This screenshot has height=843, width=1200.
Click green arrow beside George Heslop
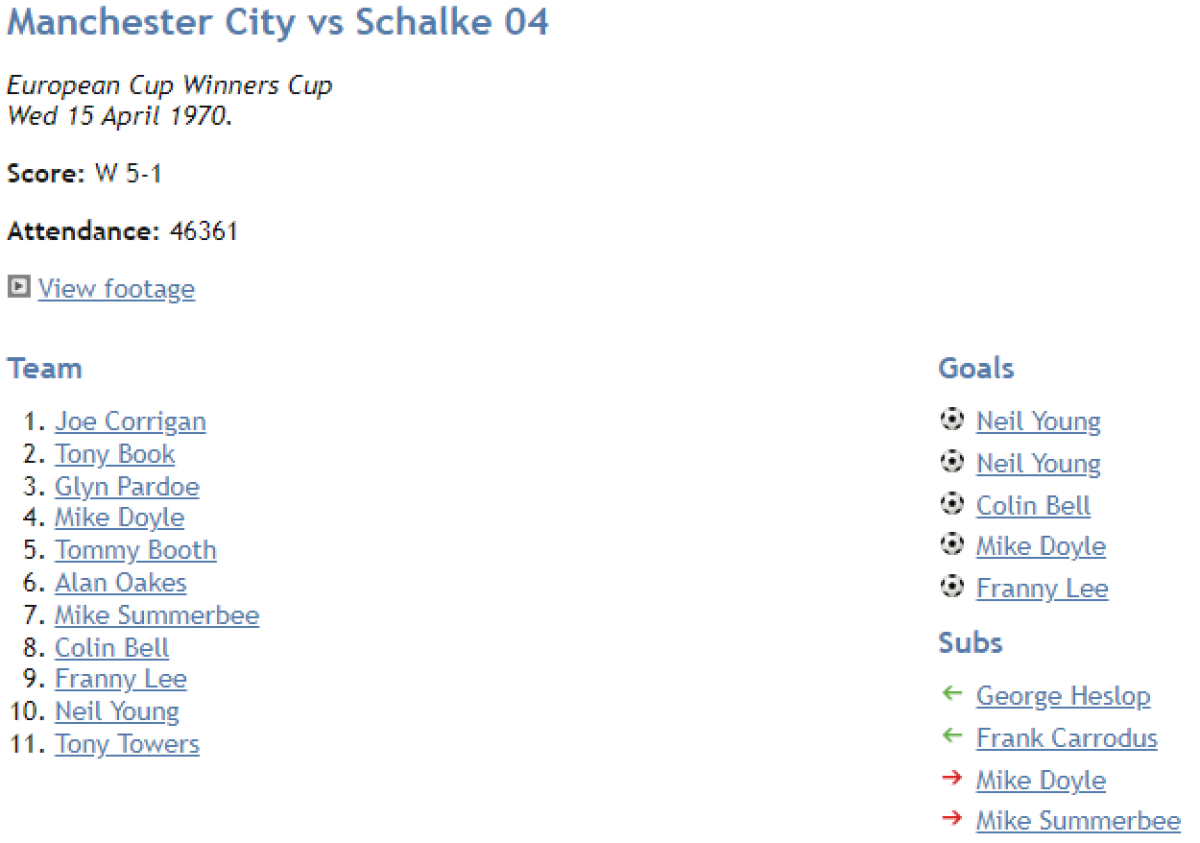(952, 694)
